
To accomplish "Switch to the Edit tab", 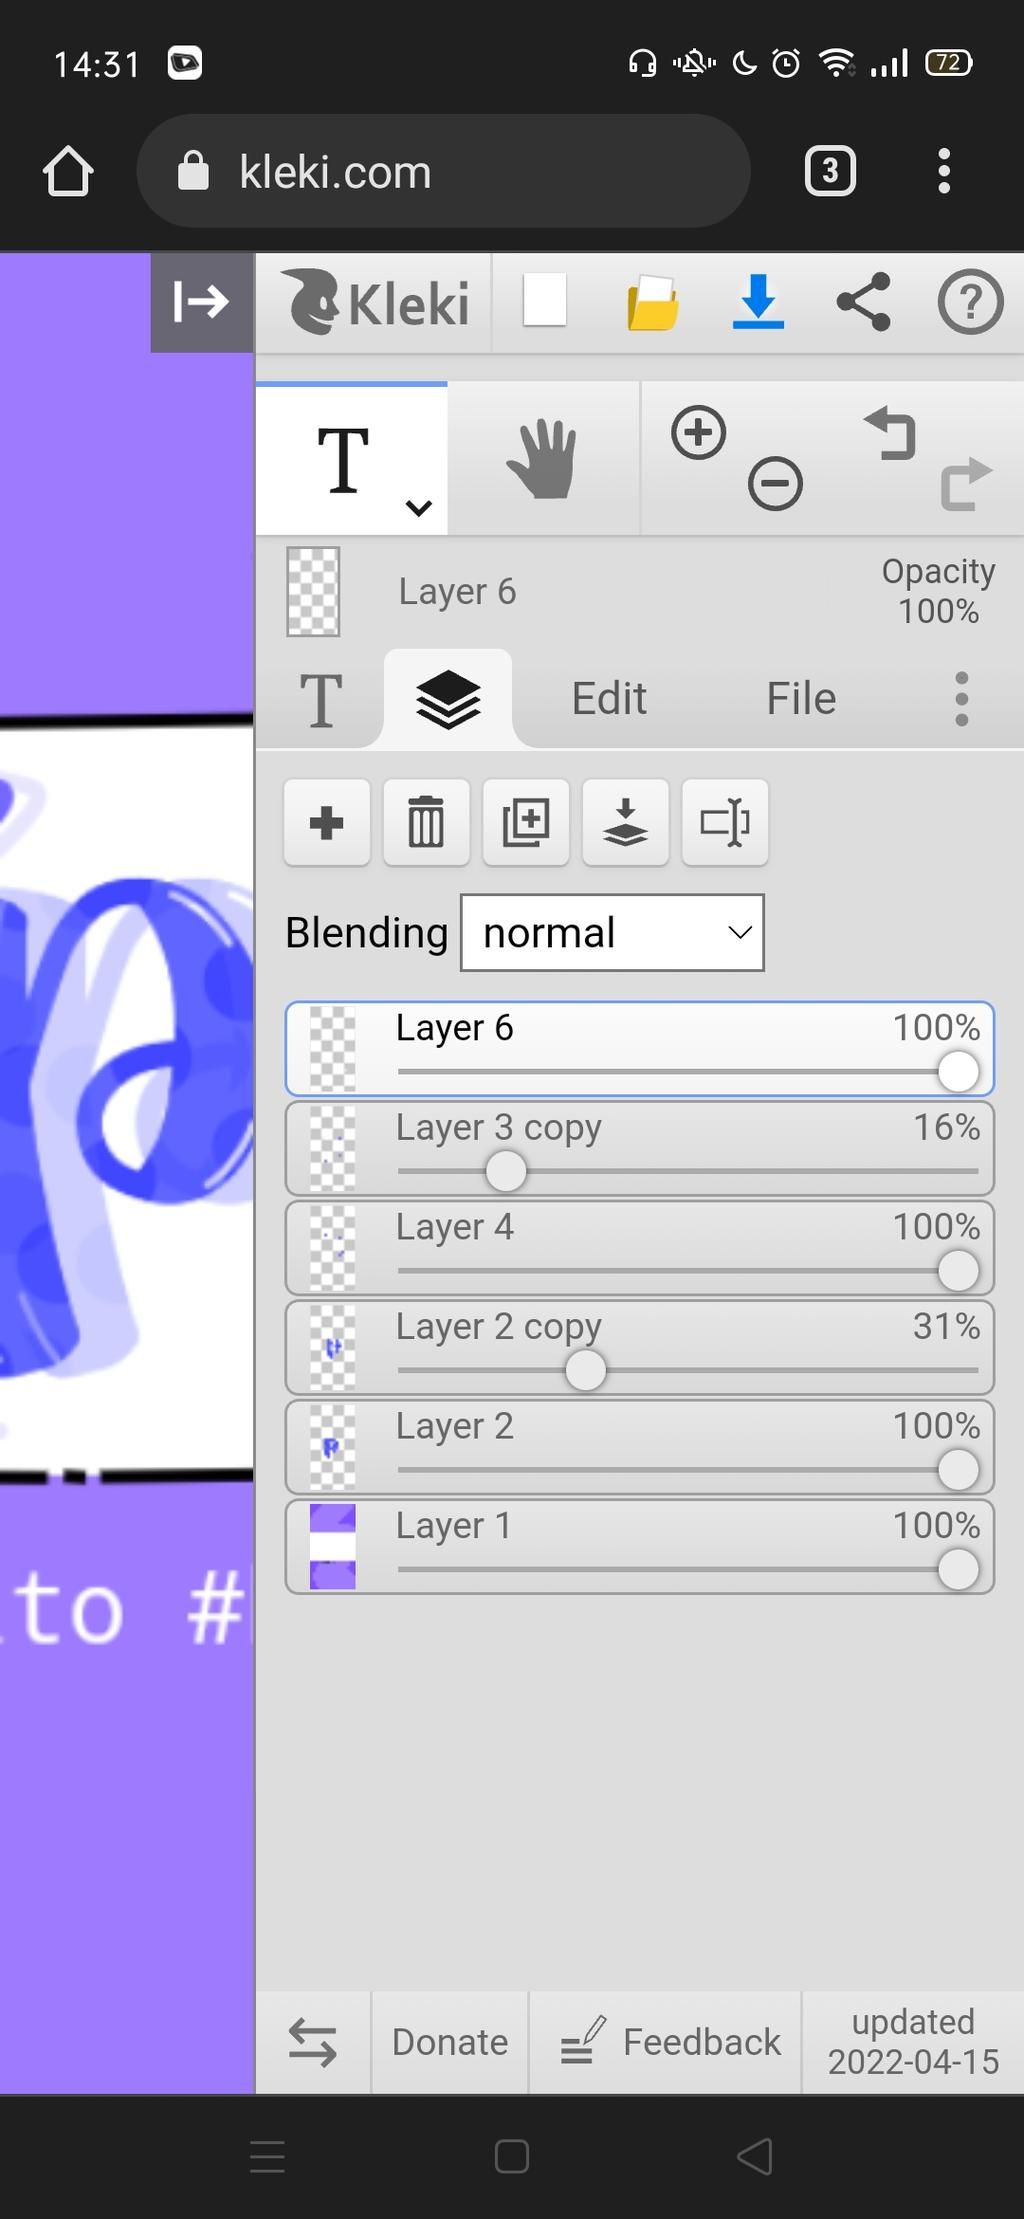I will [608, 698].
